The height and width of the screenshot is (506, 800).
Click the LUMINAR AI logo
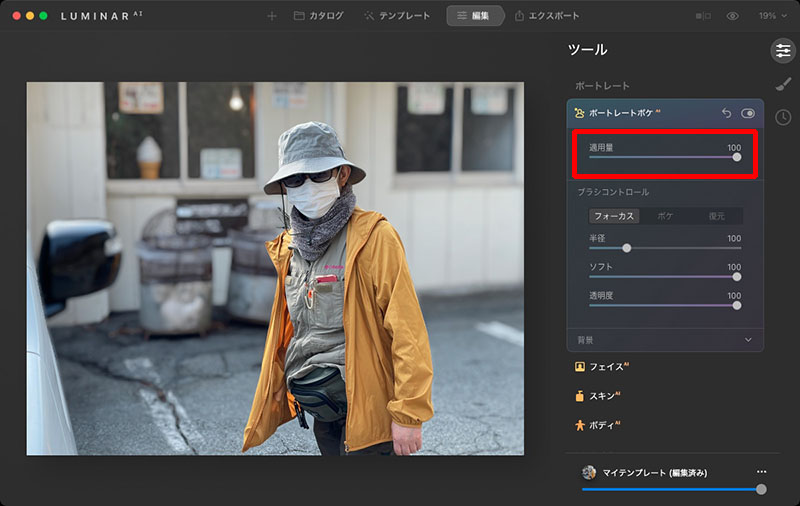[102, 16]
